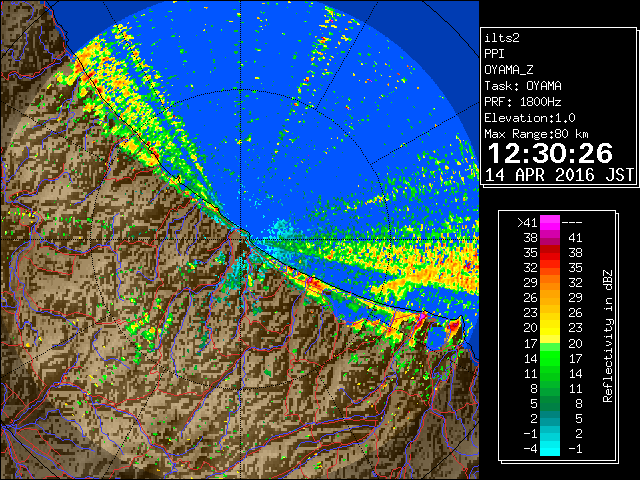Select the "Task: OYAMA" line
Image resolution: width=640 pixels, height=480 pixels.
point(523,86)
